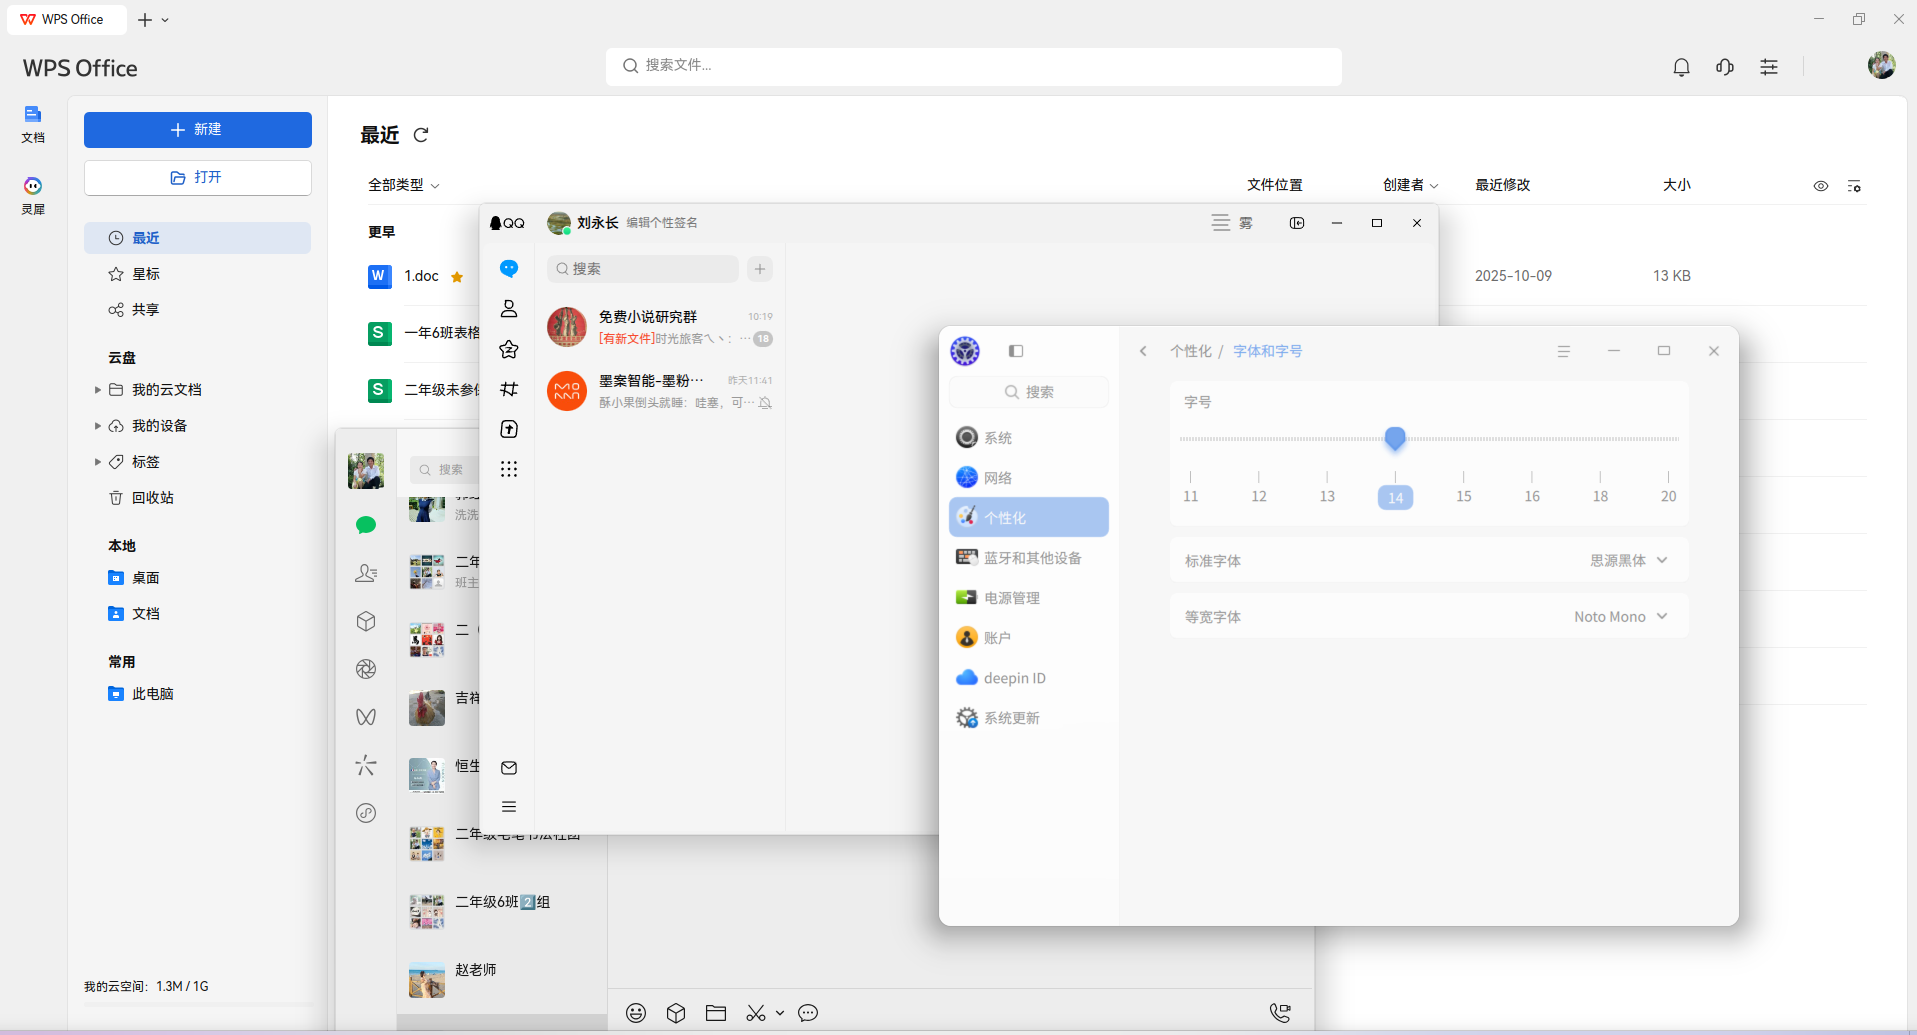The width and height of the screenshot is (1917, 1035).
Task: Click the WPS user avatar
Action: click(x=1881, y=66)
